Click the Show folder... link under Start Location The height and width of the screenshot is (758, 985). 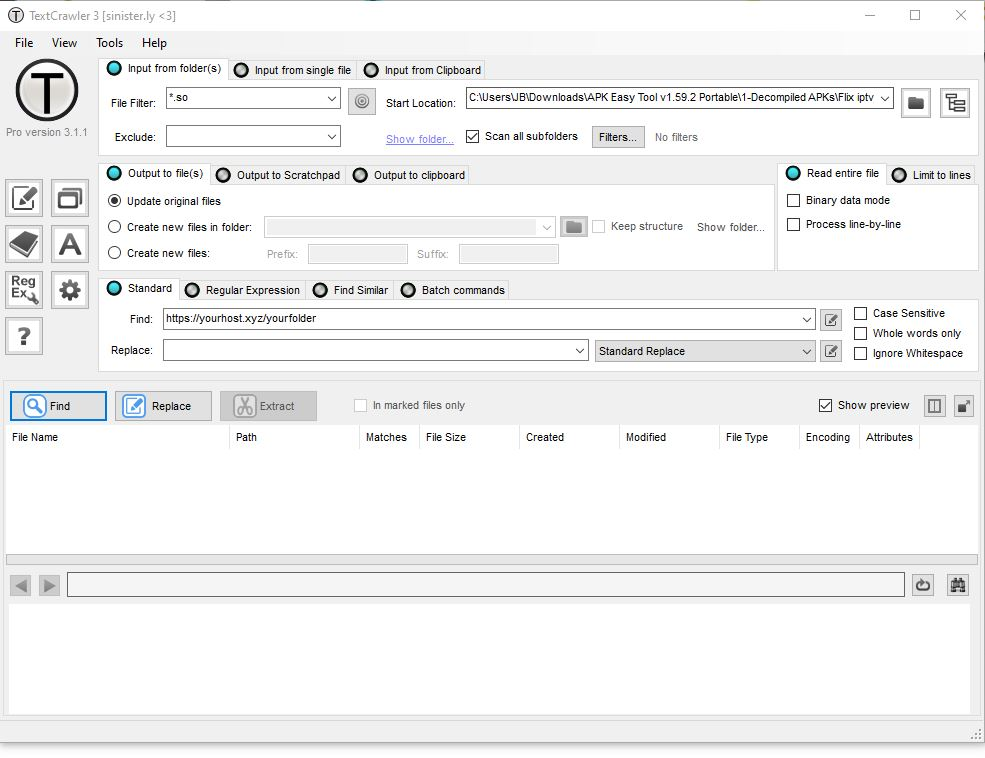tap(419, 139)
